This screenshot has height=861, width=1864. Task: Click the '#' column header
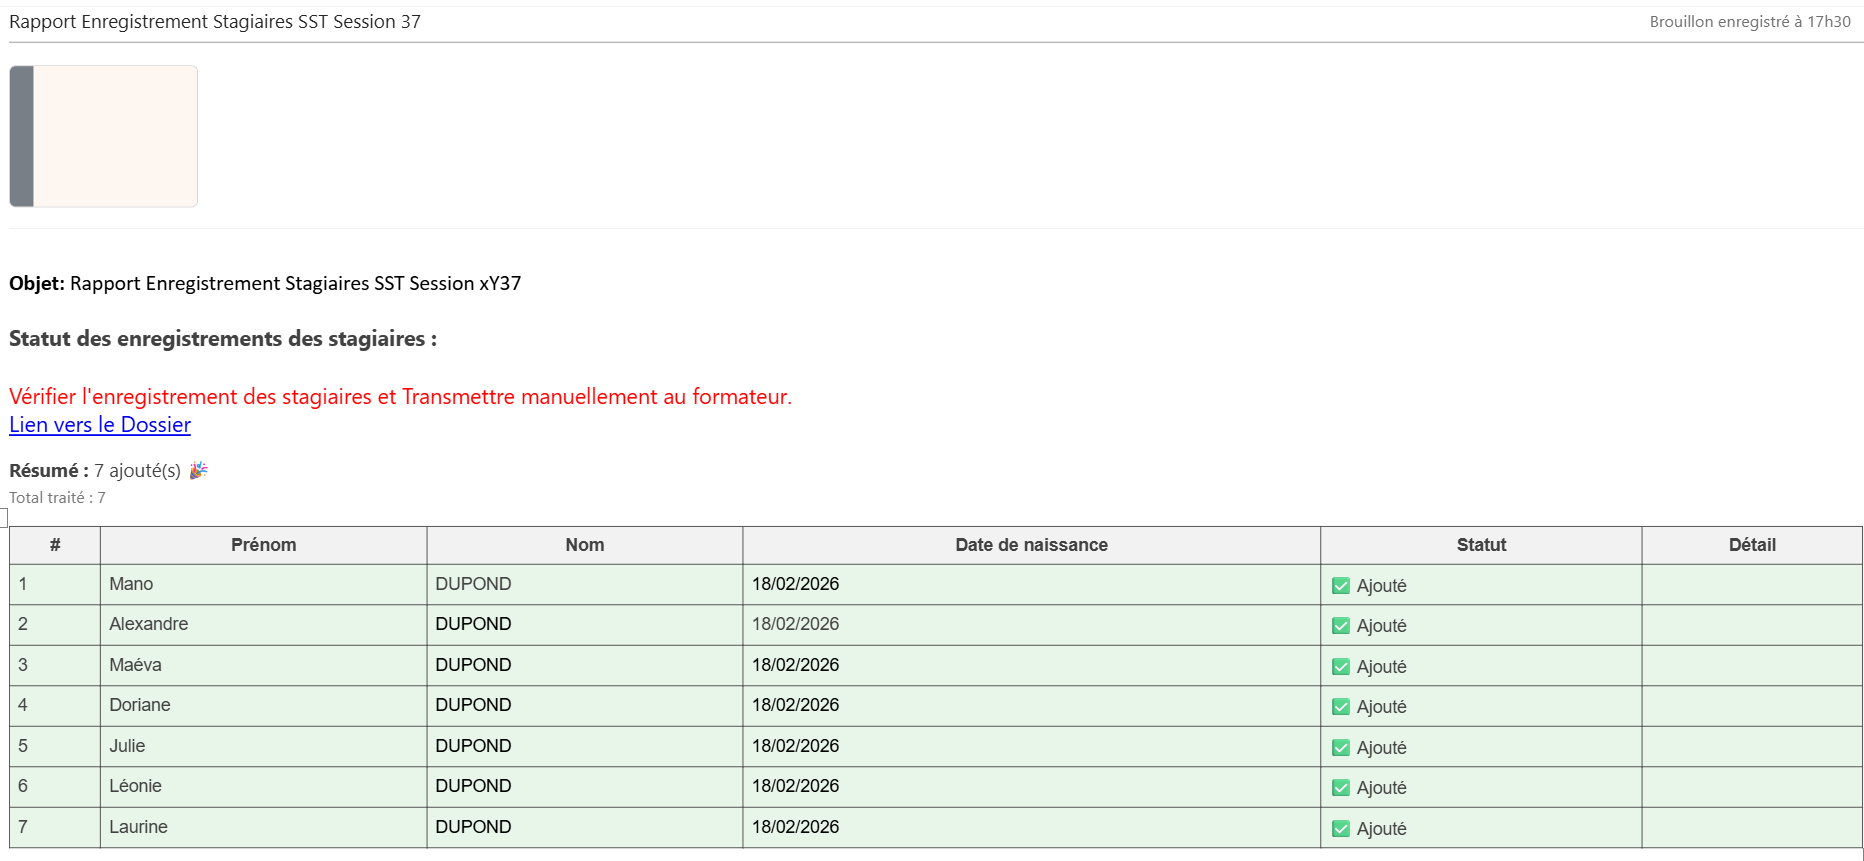point(55,545)
